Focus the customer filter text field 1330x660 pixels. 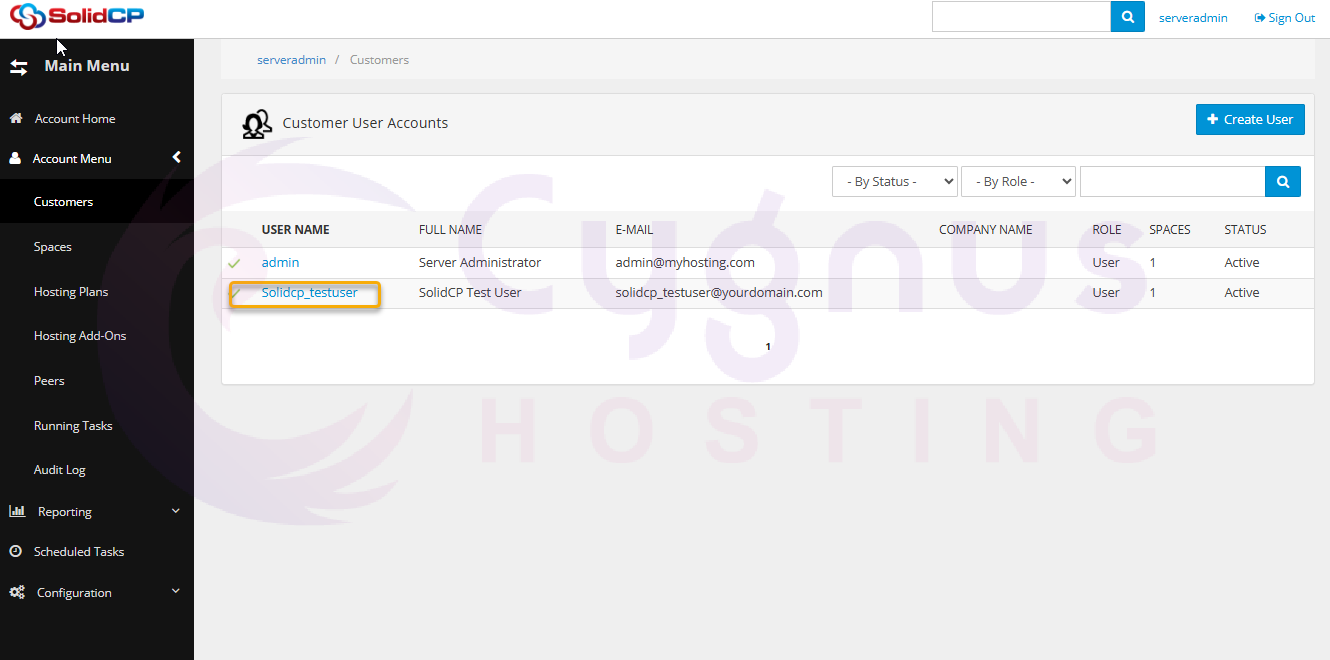[x=1172, y=181]
